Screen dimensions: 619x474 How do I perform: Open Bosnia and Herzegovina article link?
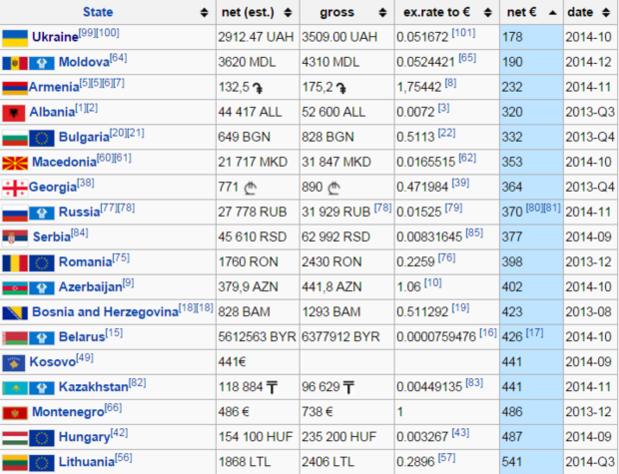(x=105, y=312)
